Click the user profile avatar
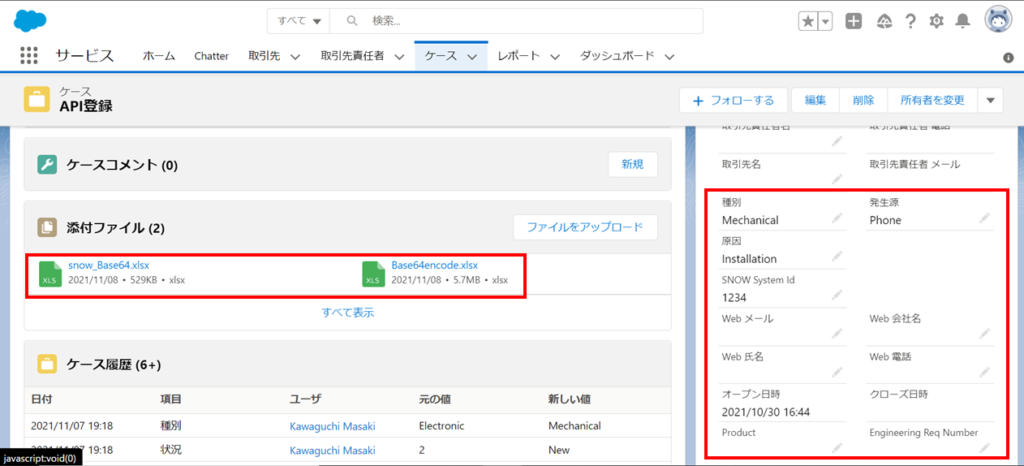 [999, 20]
